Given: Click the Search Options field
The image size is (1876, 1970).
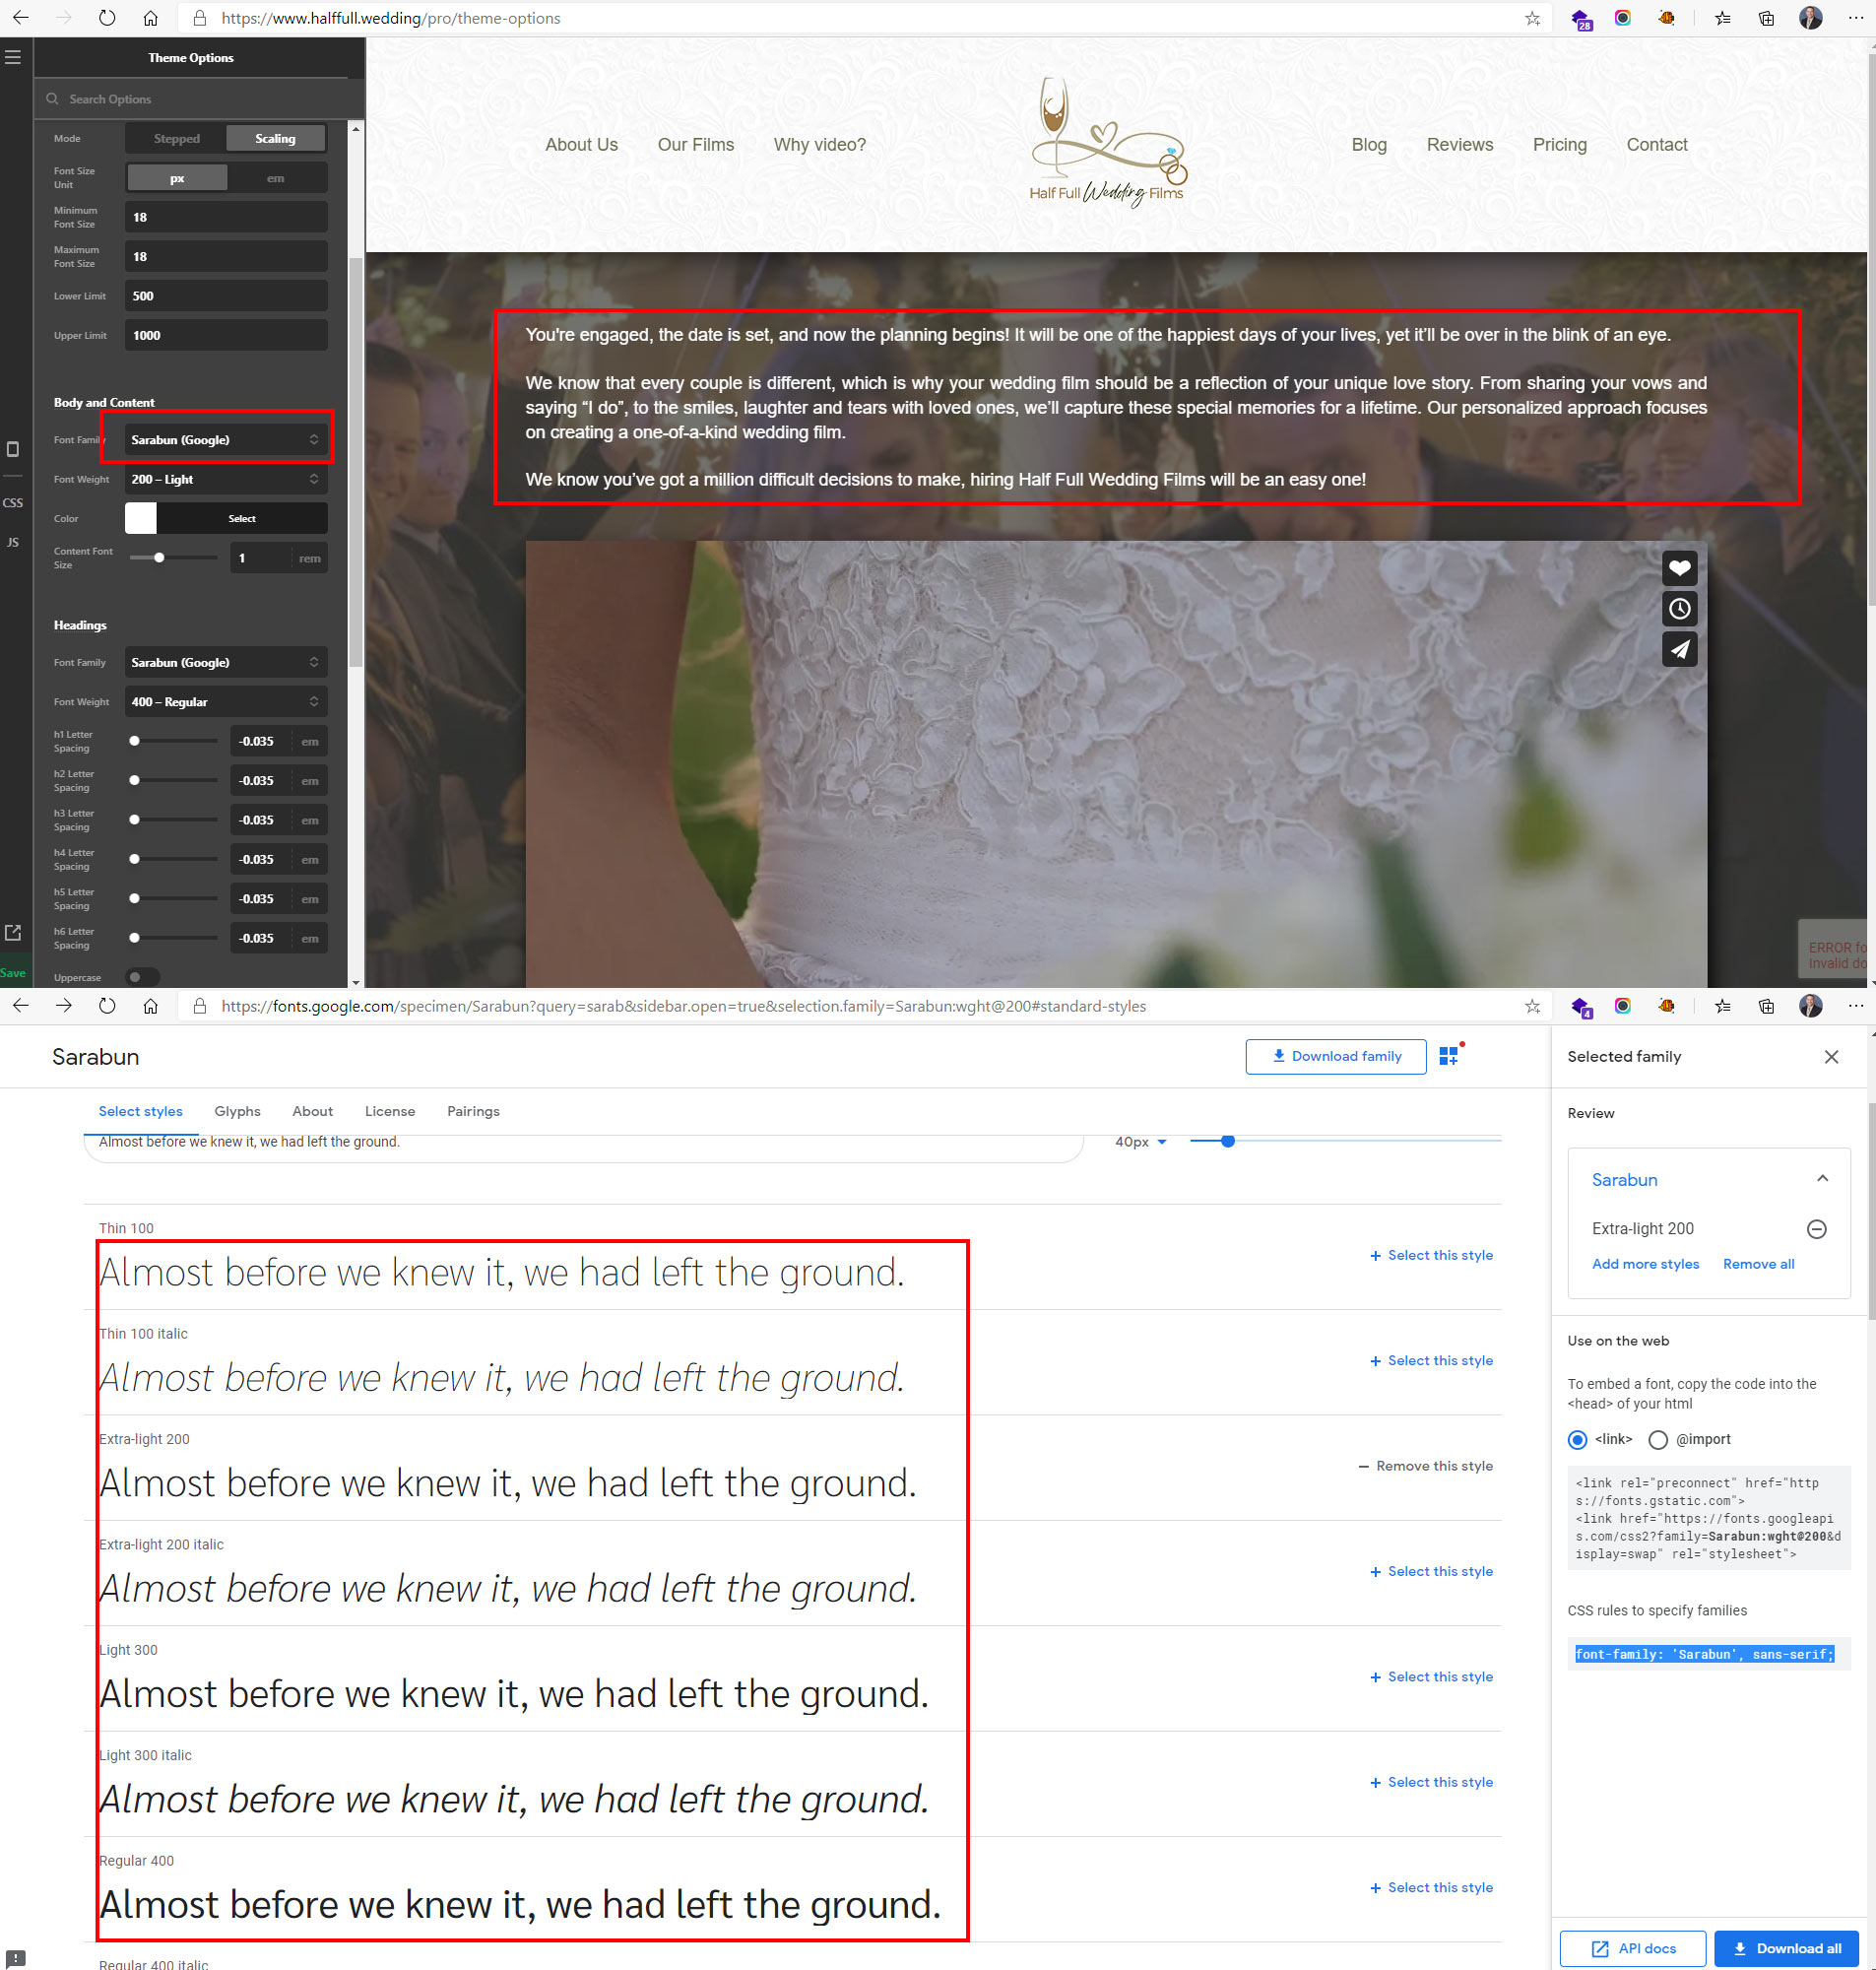Looking at the screenshot, I should pos(198,99).
